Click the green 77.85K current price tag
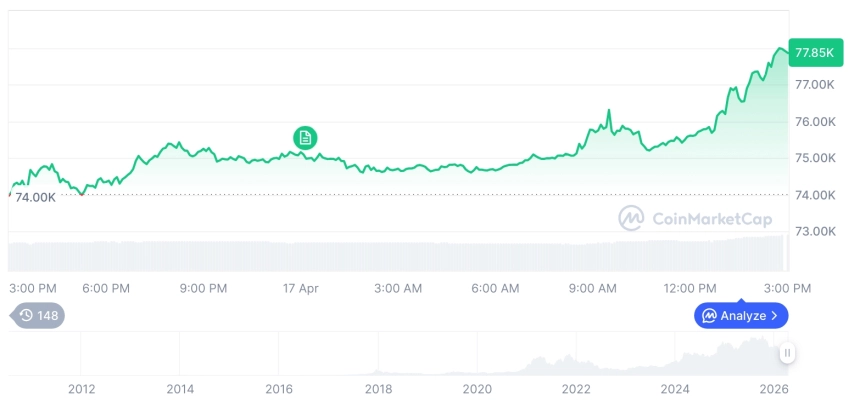860x401 pixels. pos(813,52)
